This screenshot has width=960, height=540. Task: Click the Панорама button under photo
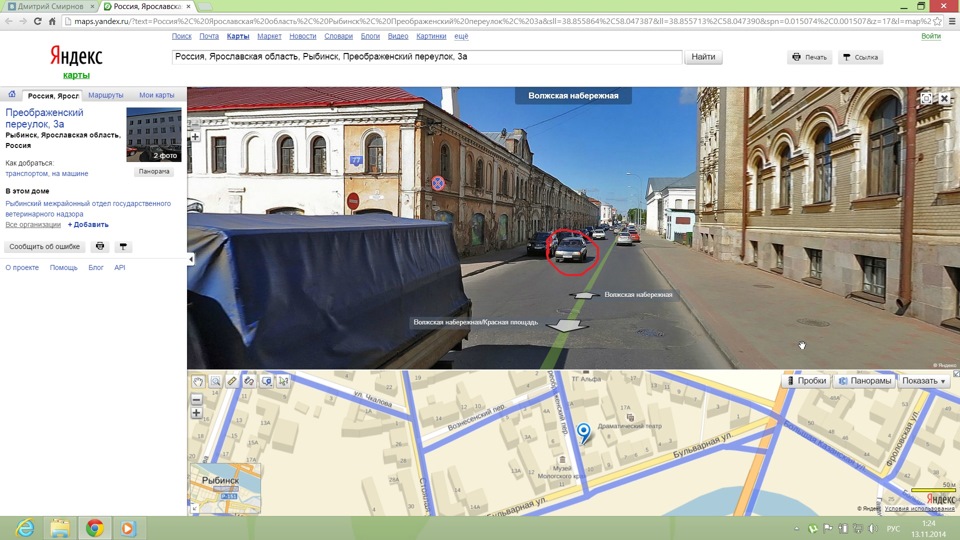154,171
